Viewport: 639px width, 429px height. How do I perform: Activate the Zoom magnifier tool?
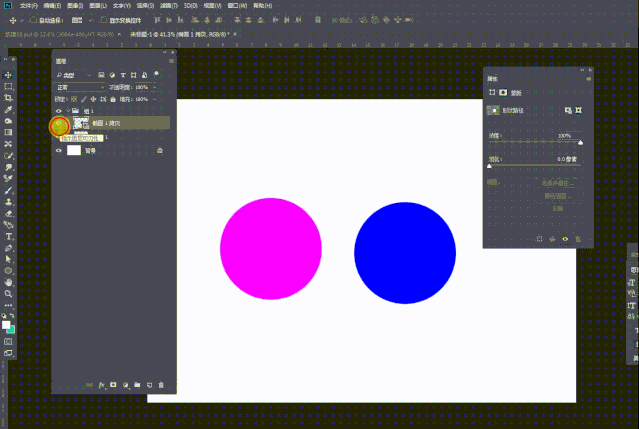pyautogui.click(x=8, y=293)
